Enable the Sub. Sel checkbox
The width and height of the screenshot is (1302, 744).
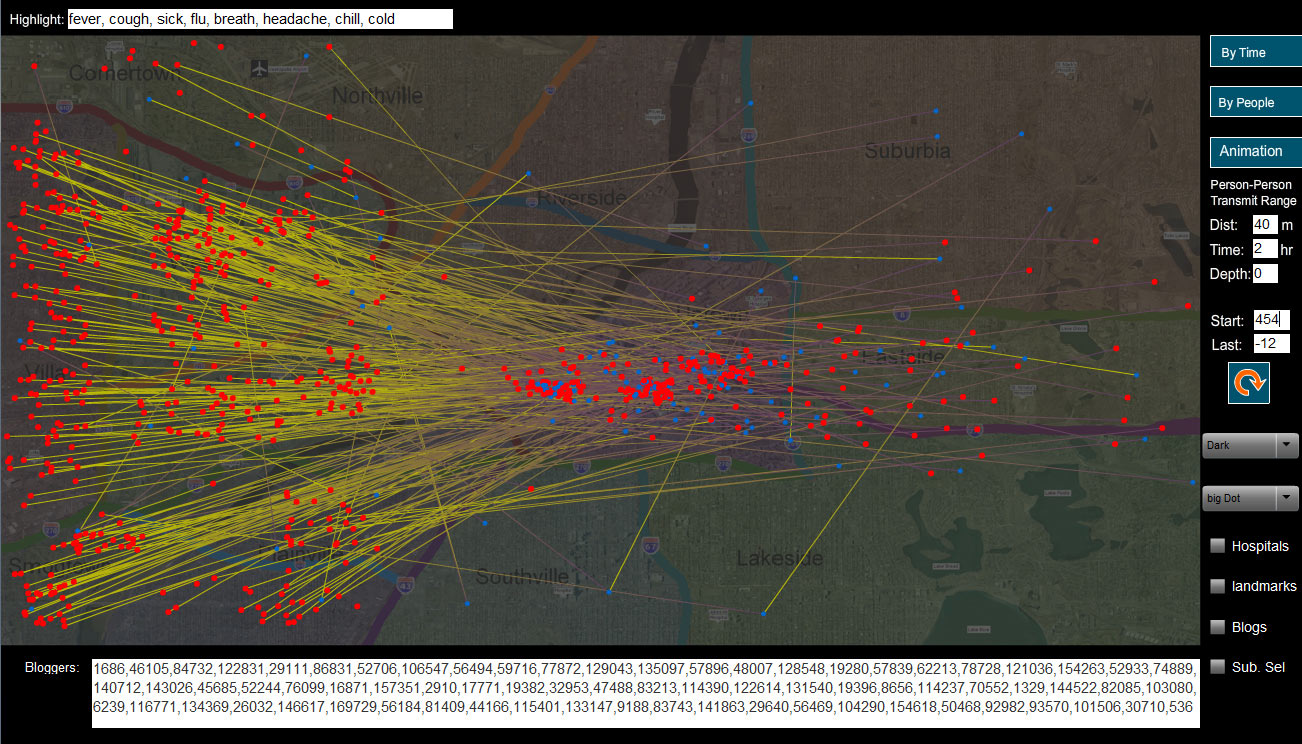pyautogui.click(x=1218, y=667)
